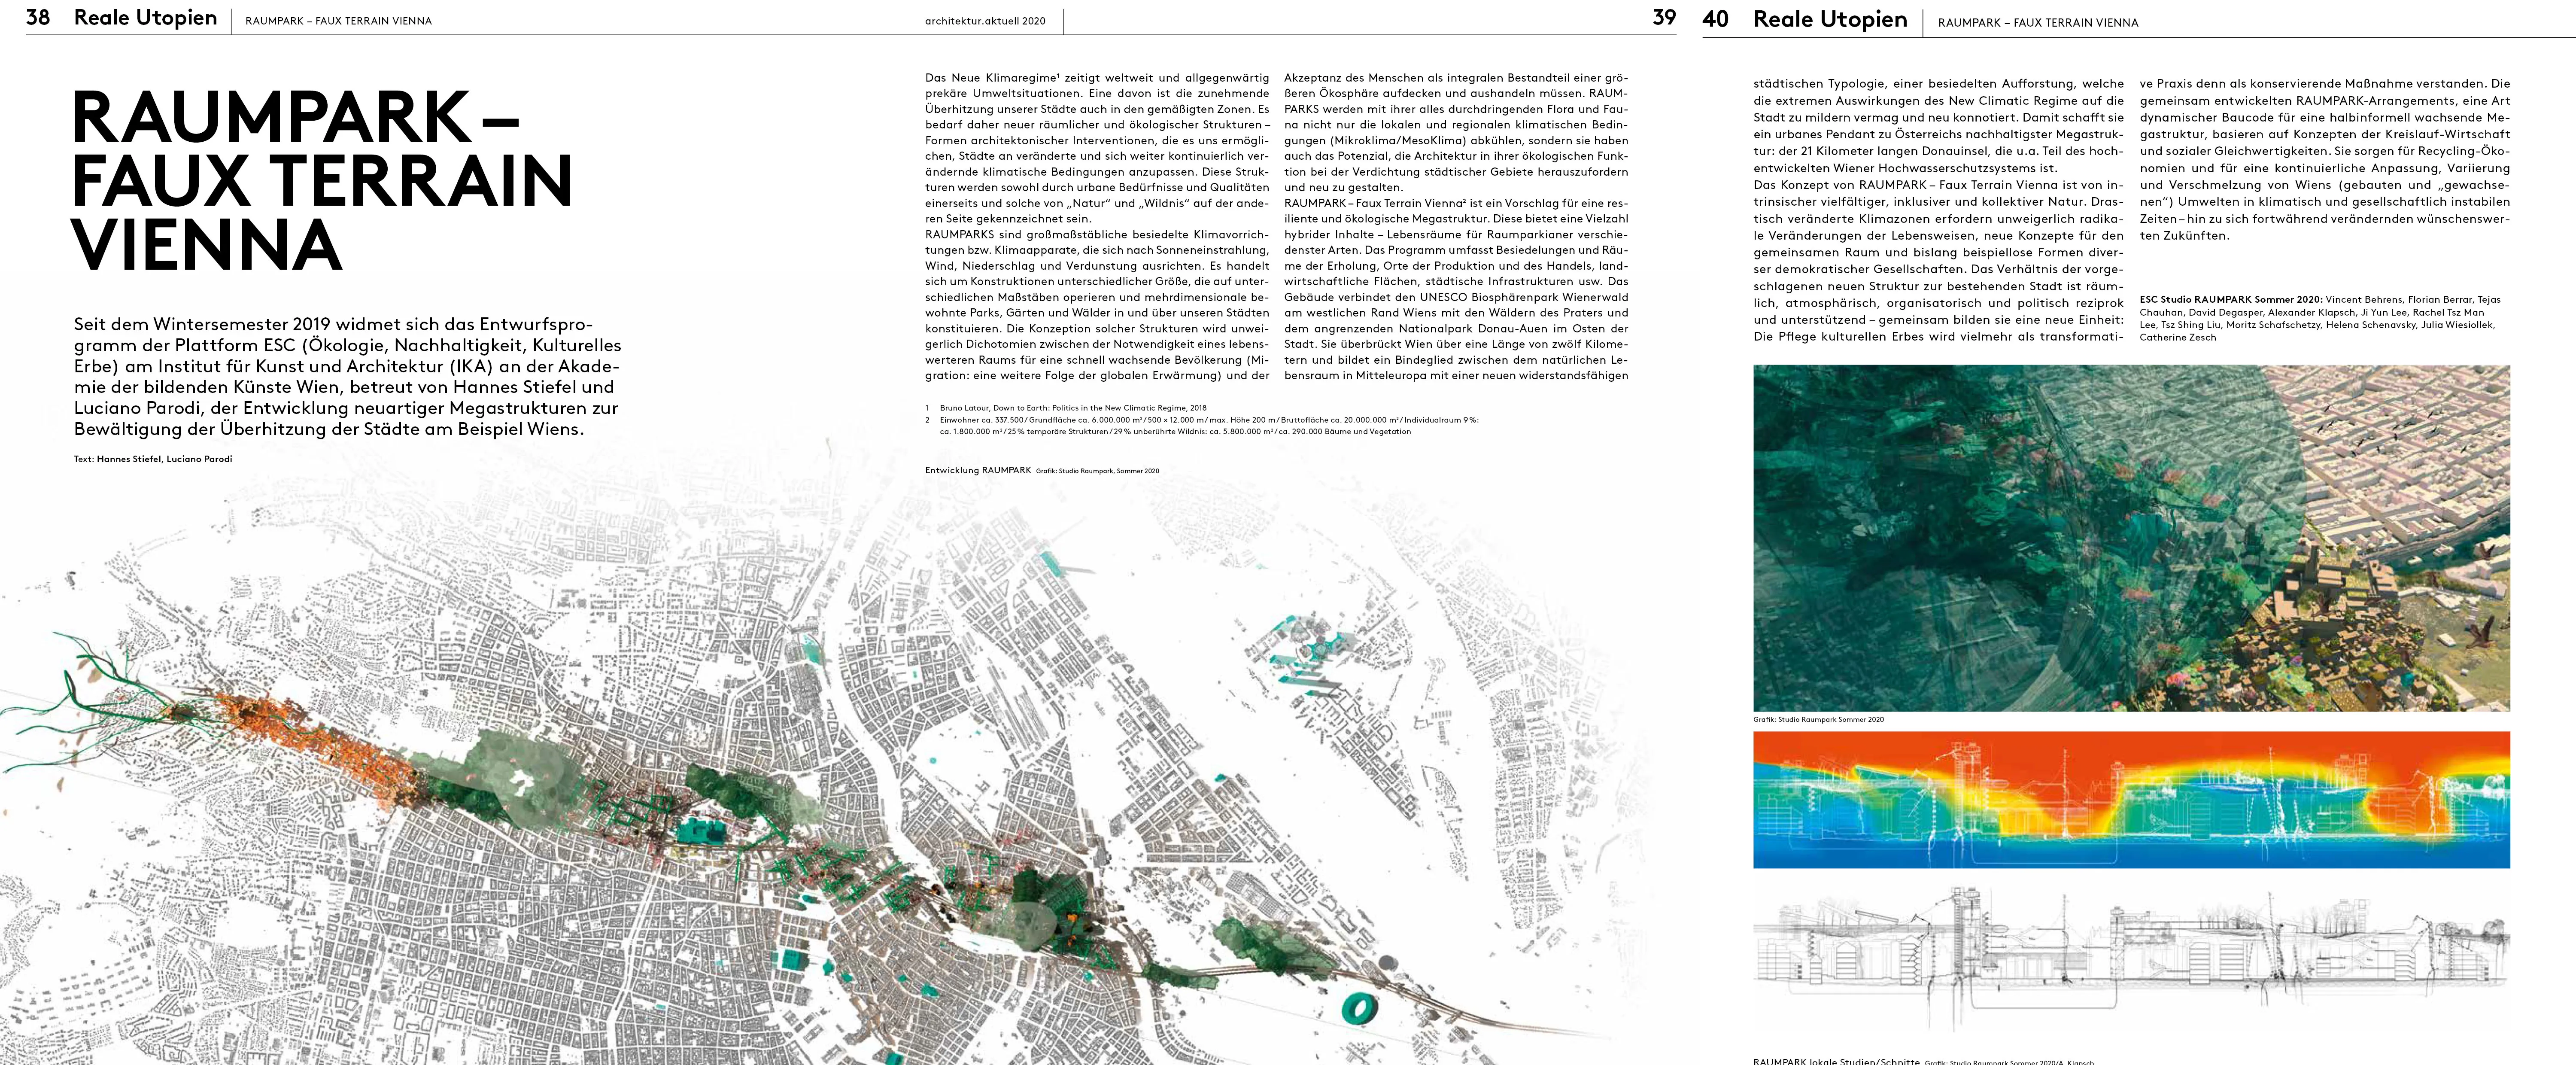
Task: Click the 'Reale Utopien' heading on page 38
Action: click(x=145, y=18)
